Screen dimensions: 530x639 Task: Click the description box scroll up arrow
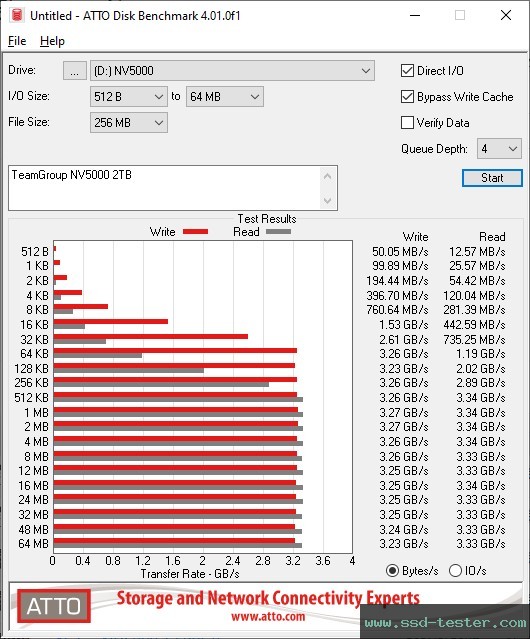[328, 176]
